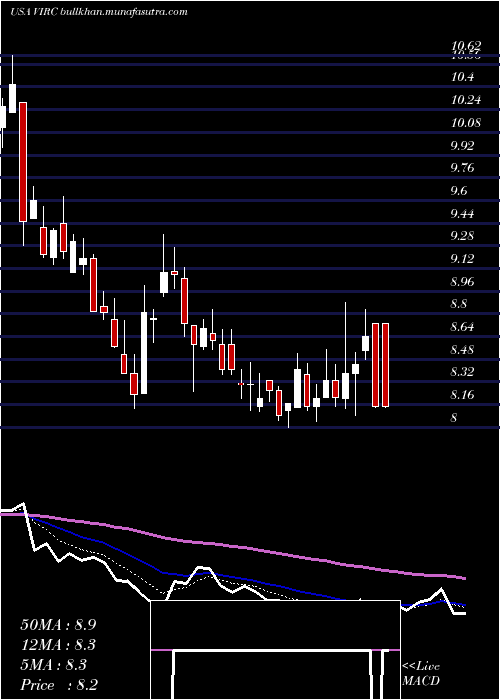
Task: Click the 8.32 price axis label
Action: coord(462,372)
